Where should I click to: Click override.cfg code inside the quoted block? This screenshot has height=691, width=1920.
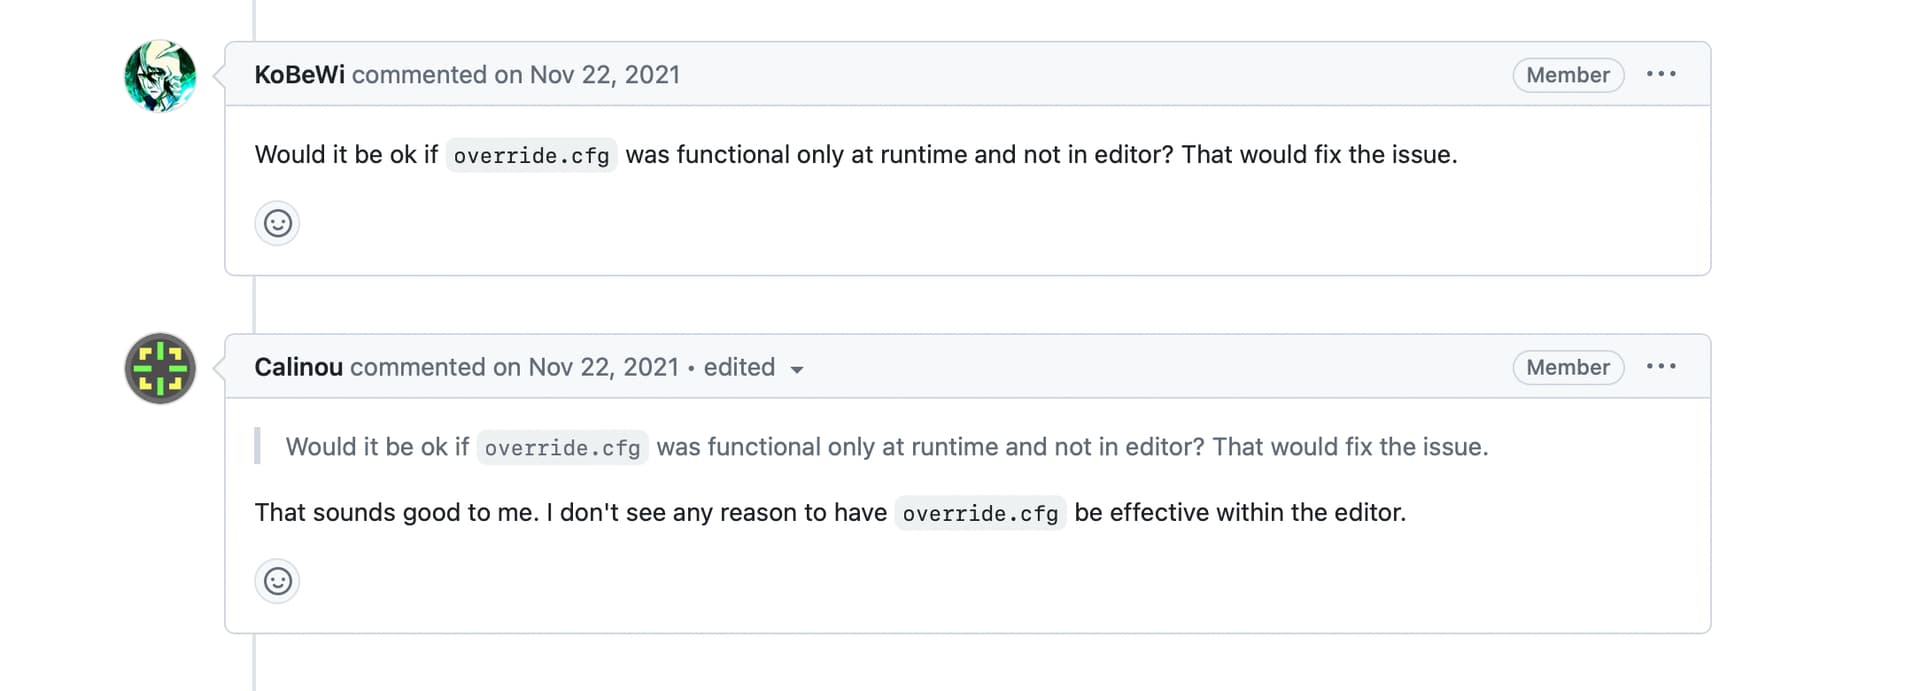pos(562,447)
